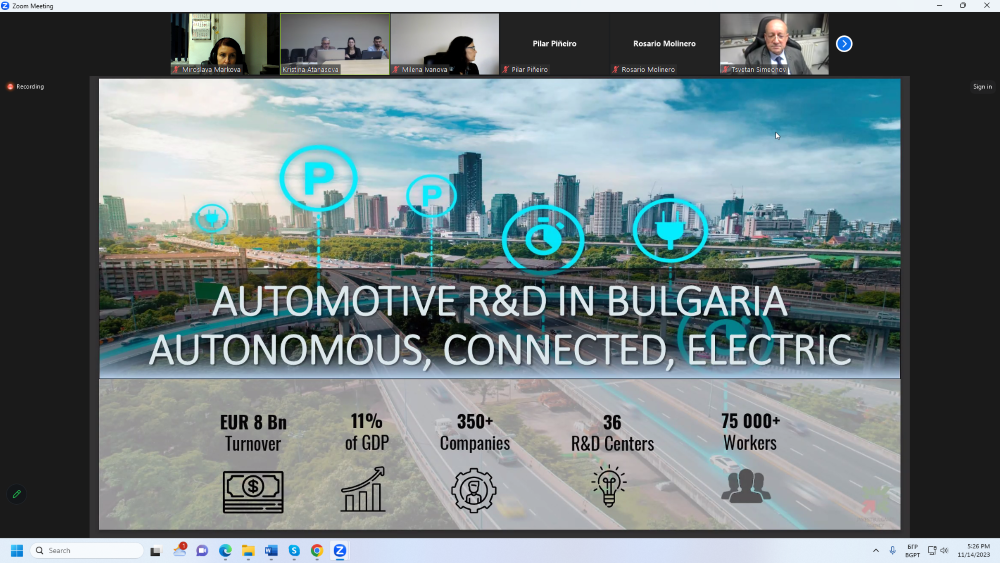Open File Explorer from taskbar
The image size is (1000, 563).
point(248,551)
